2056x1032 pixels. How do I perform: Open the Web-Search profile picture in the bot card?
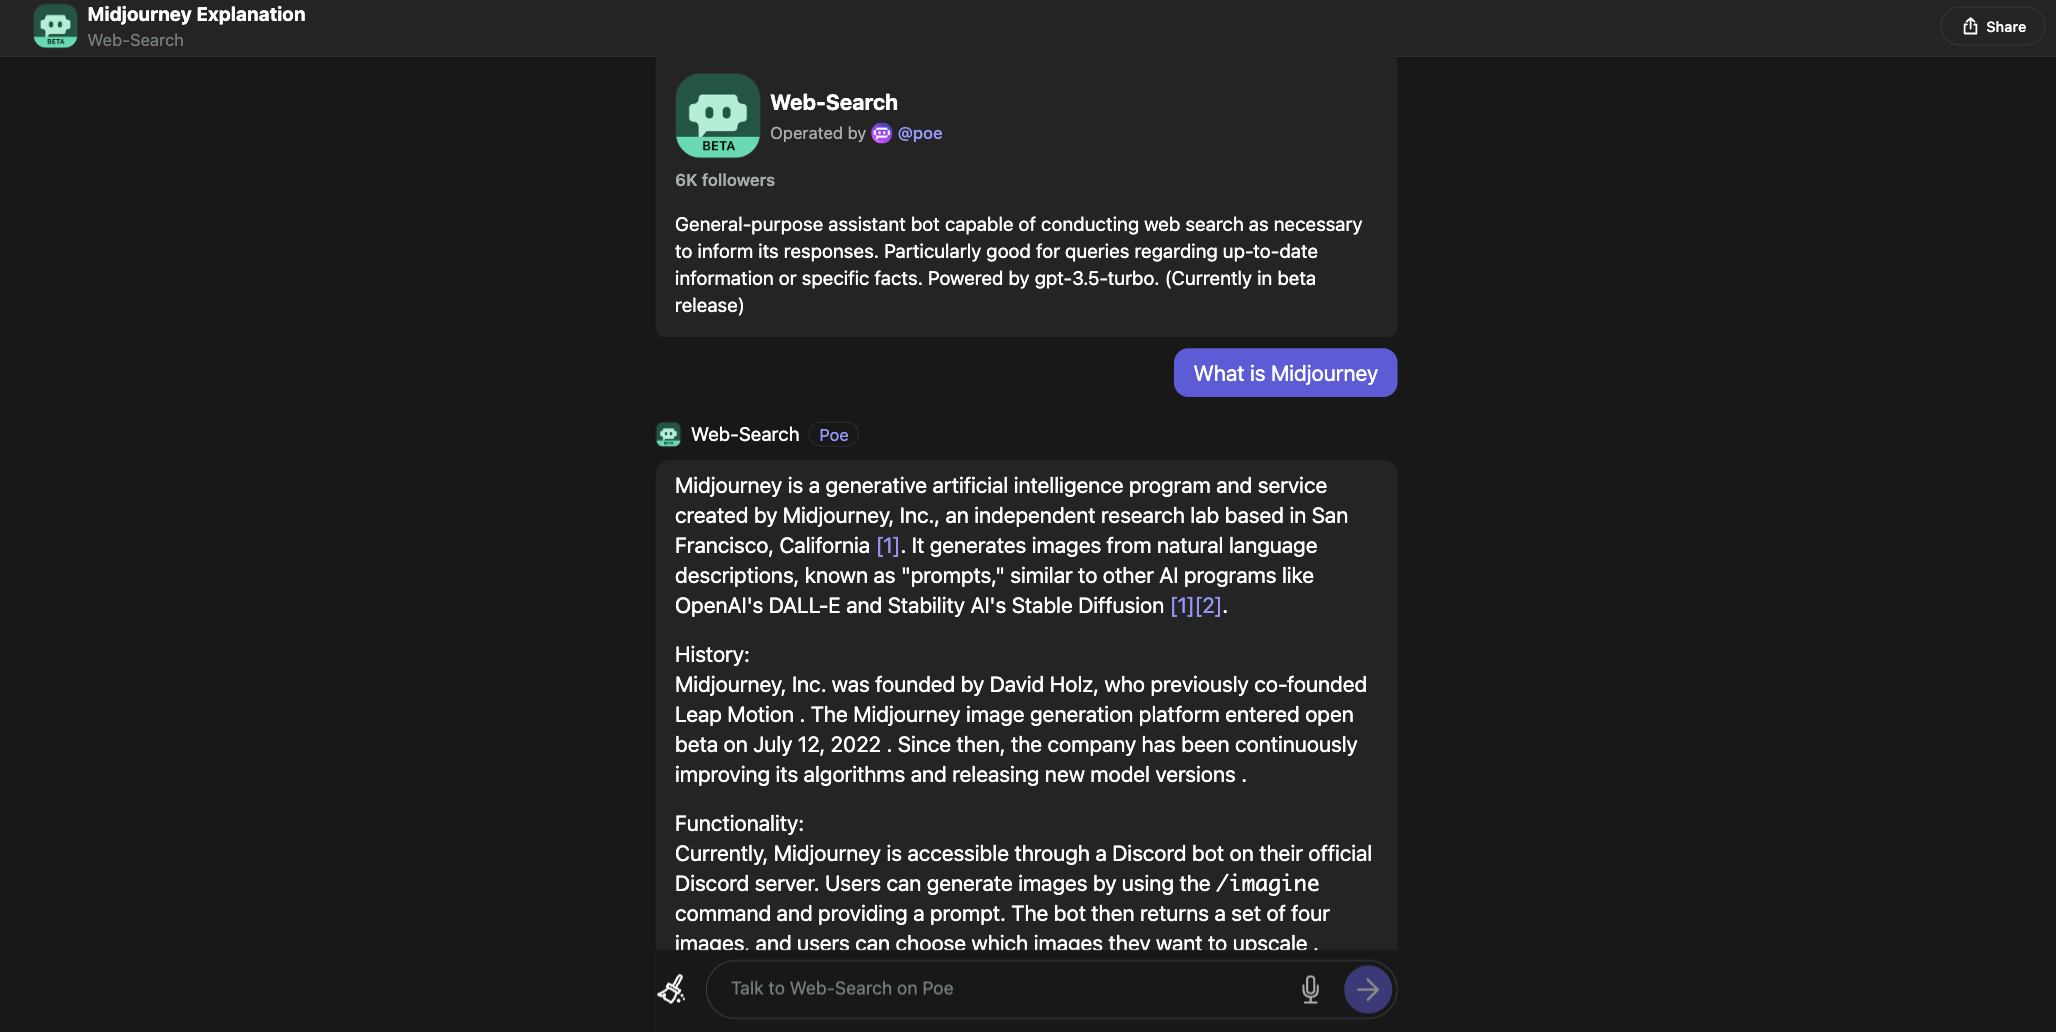click(x=716, y=115)
